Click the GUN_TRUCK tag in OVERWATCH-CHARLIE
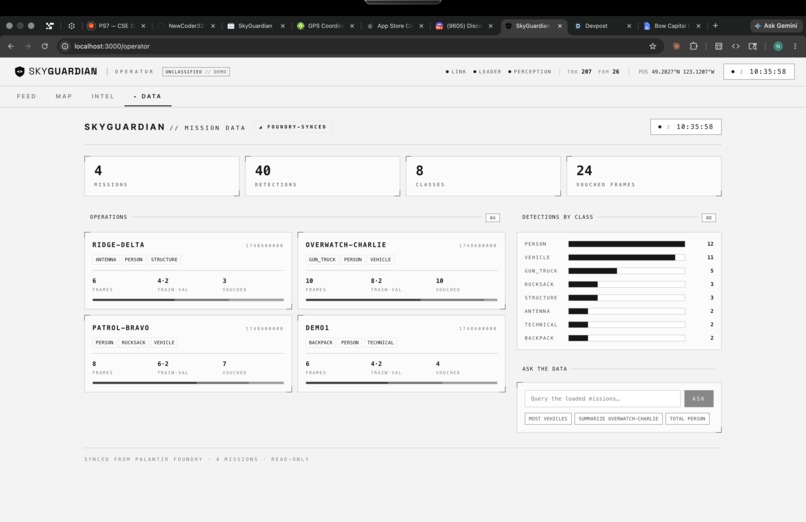The image size is (806, 522). pyautogui.click(x=322, y=259)
